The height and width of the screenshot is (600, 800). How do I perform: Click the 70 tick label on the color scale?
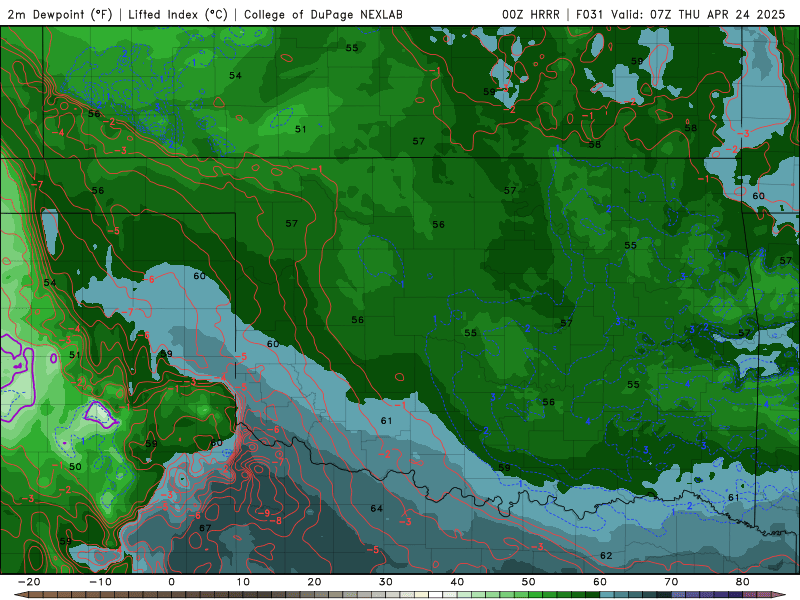point(671,582)
